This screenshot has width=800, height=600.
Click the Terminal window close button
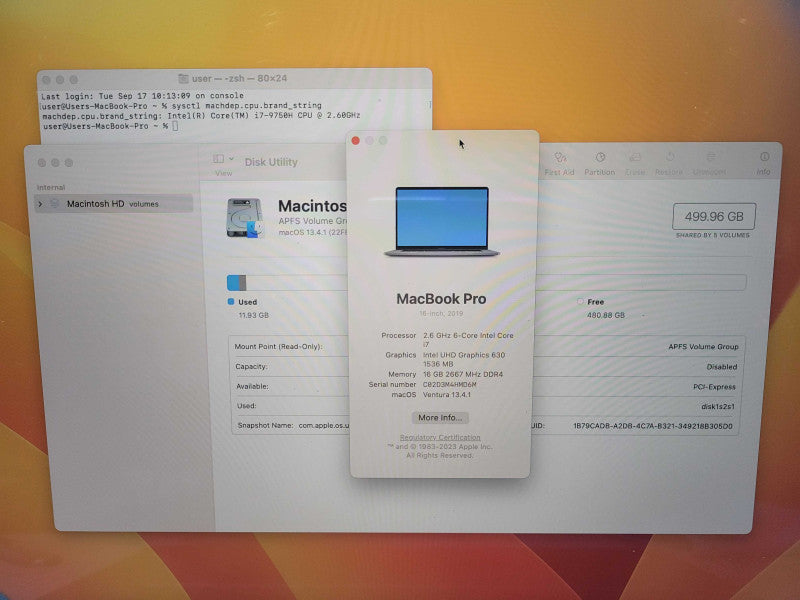pos(46,80)
